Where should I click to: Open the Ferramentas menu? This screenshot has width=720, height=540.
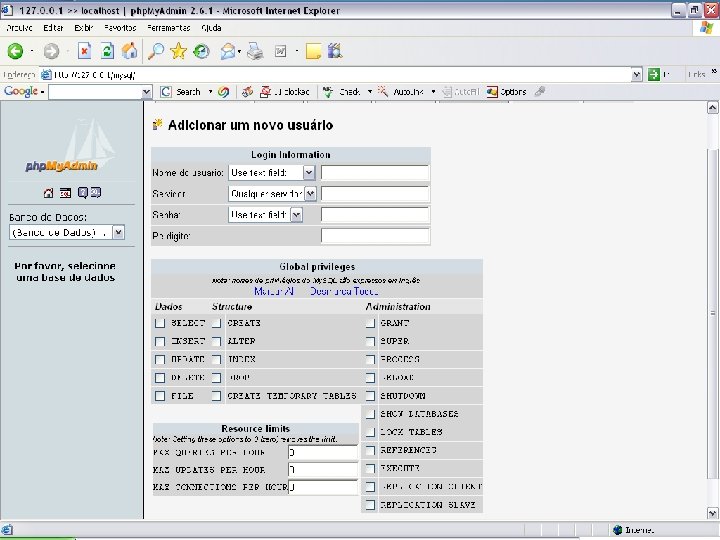point(169,28)
